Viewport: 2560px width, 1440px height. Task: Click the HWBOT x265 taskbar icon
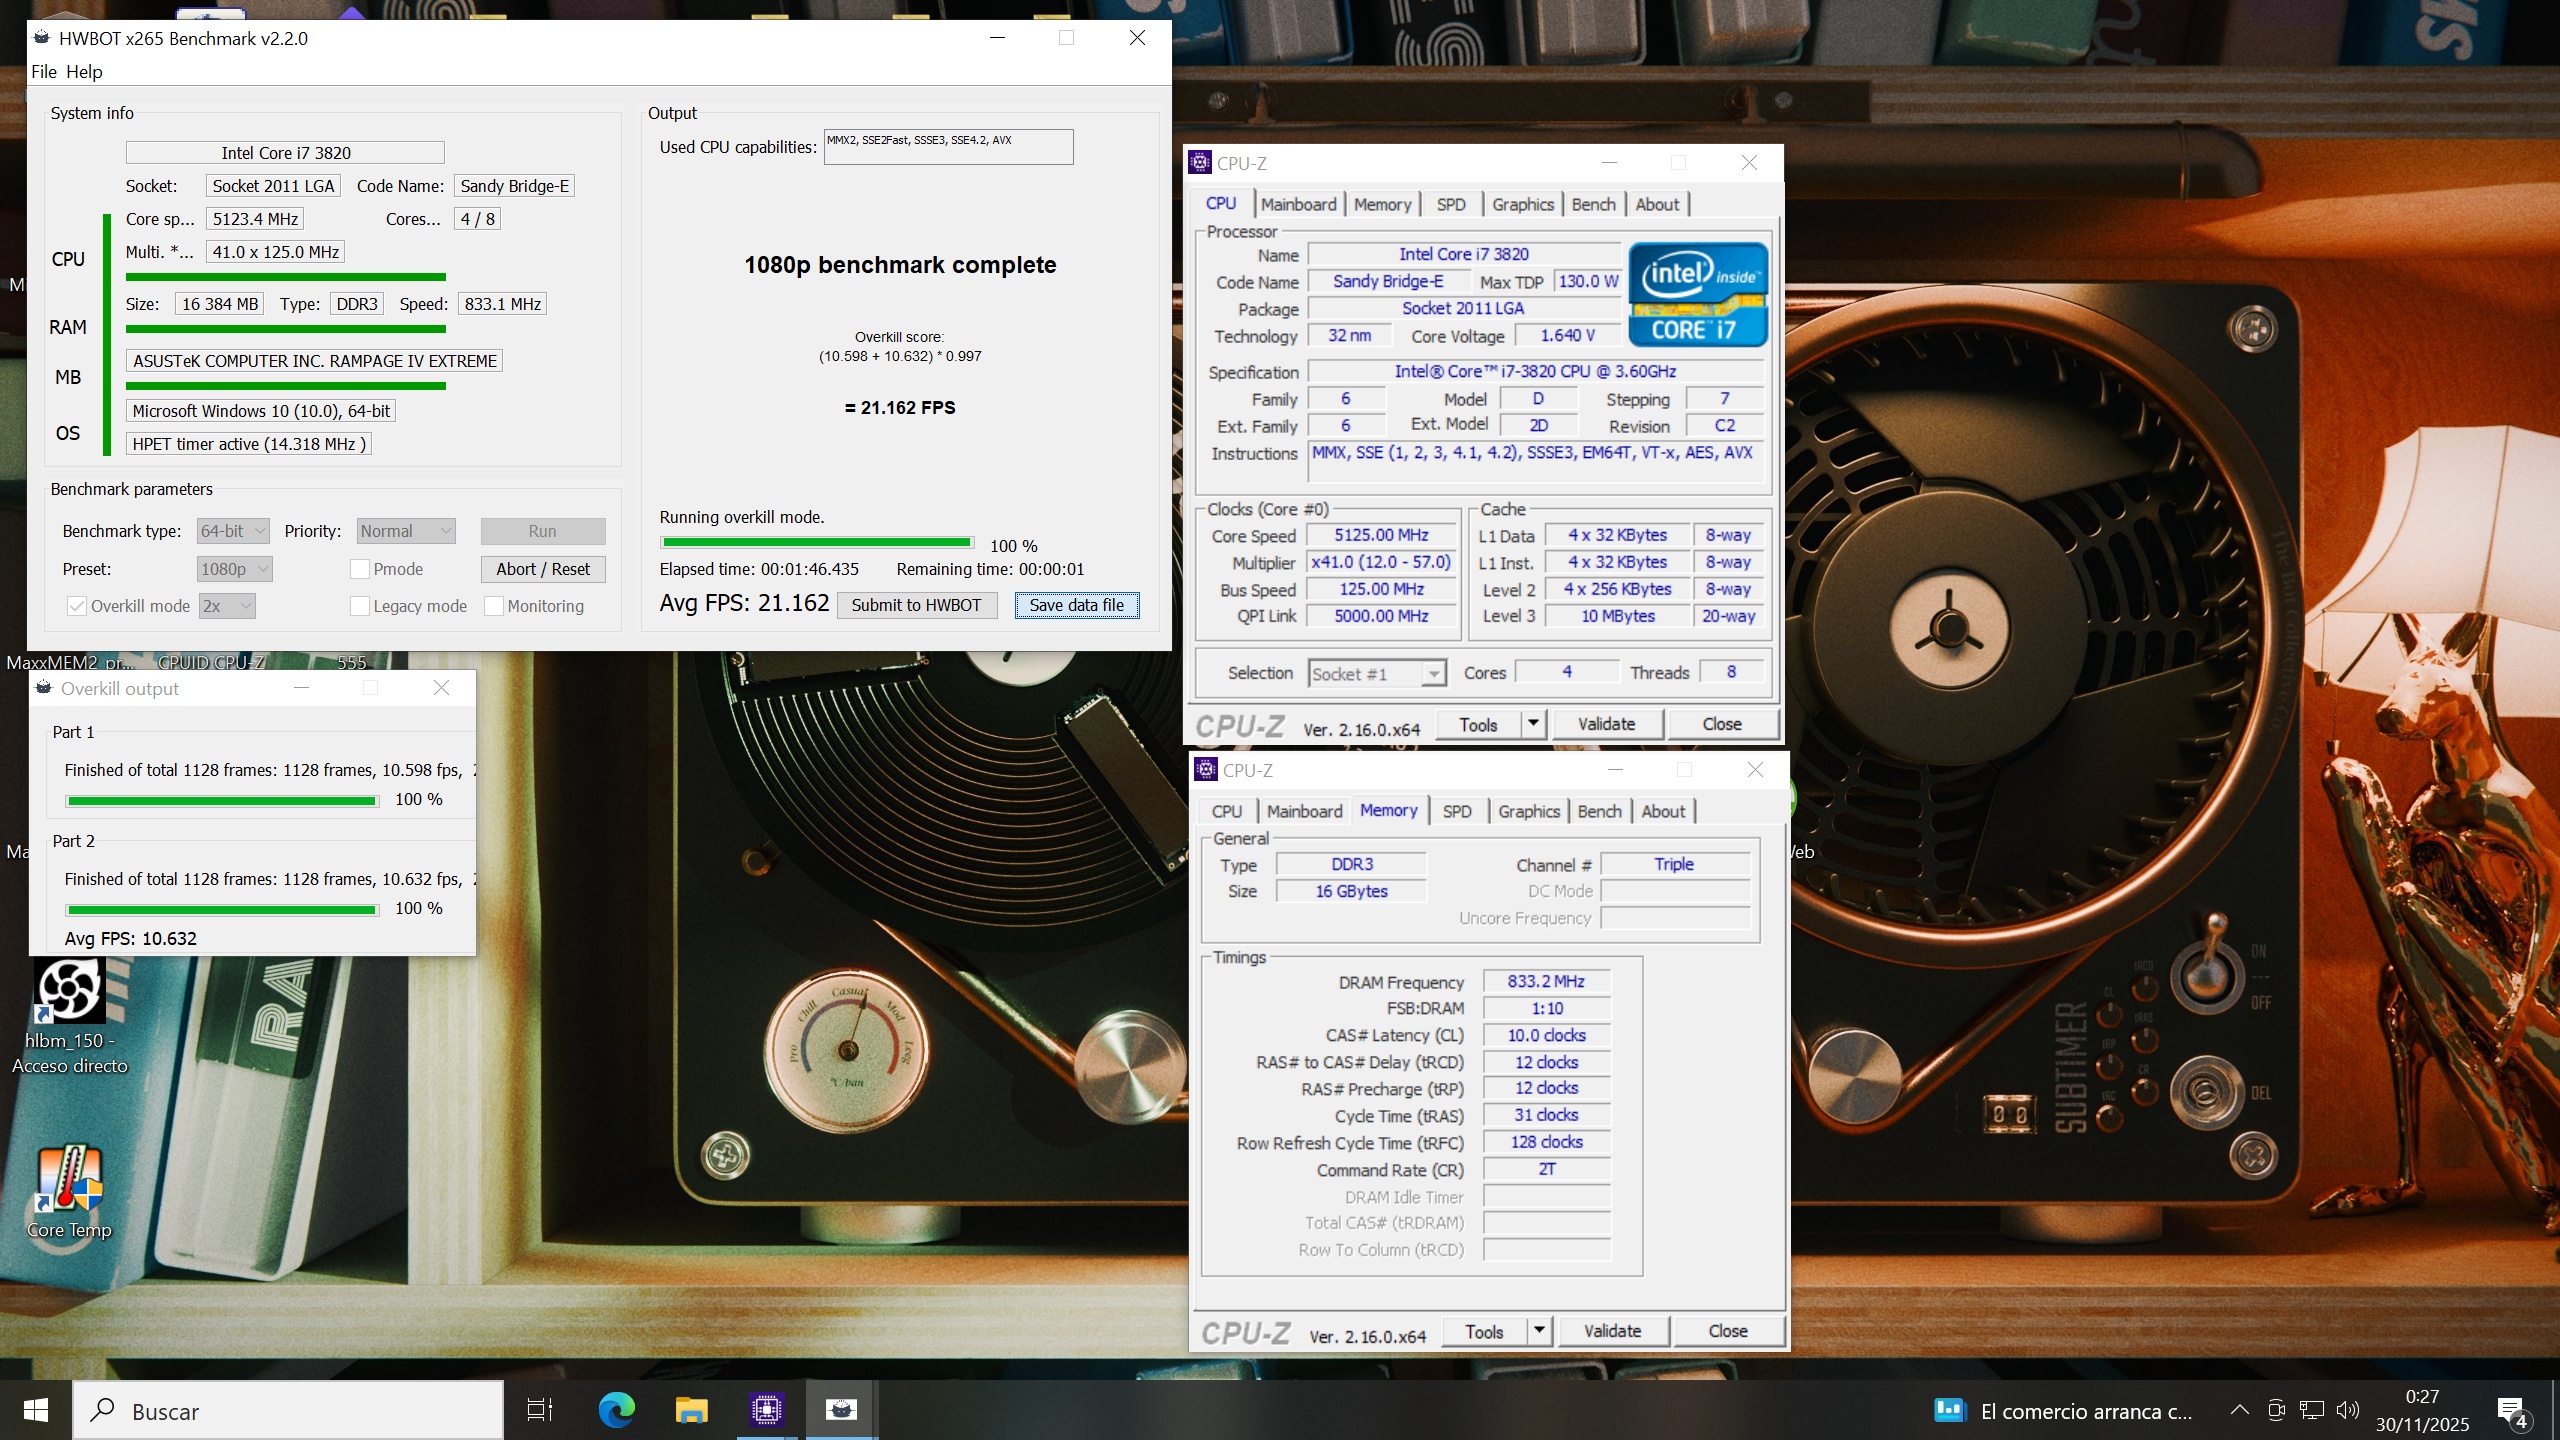(x=841, y=1410)
